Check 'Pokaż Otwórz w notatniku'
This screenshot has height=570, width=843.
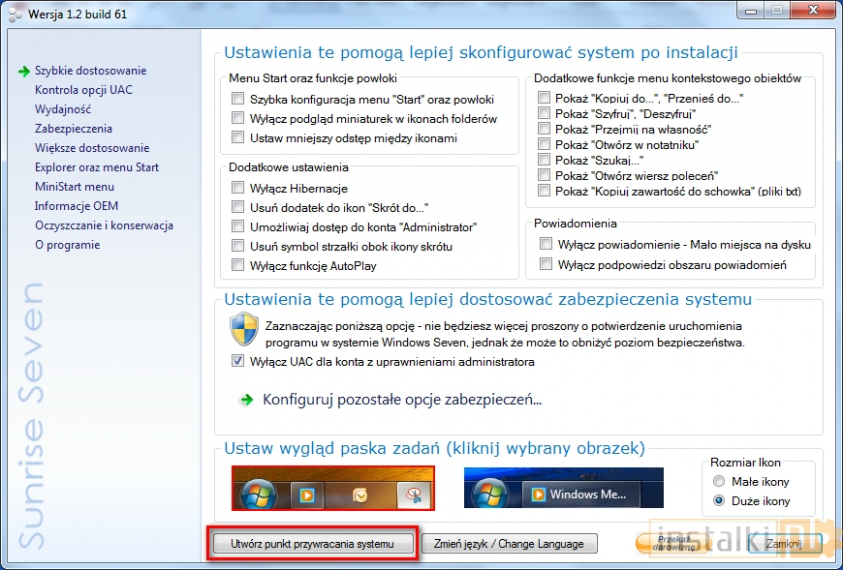(x=544, y=144)
